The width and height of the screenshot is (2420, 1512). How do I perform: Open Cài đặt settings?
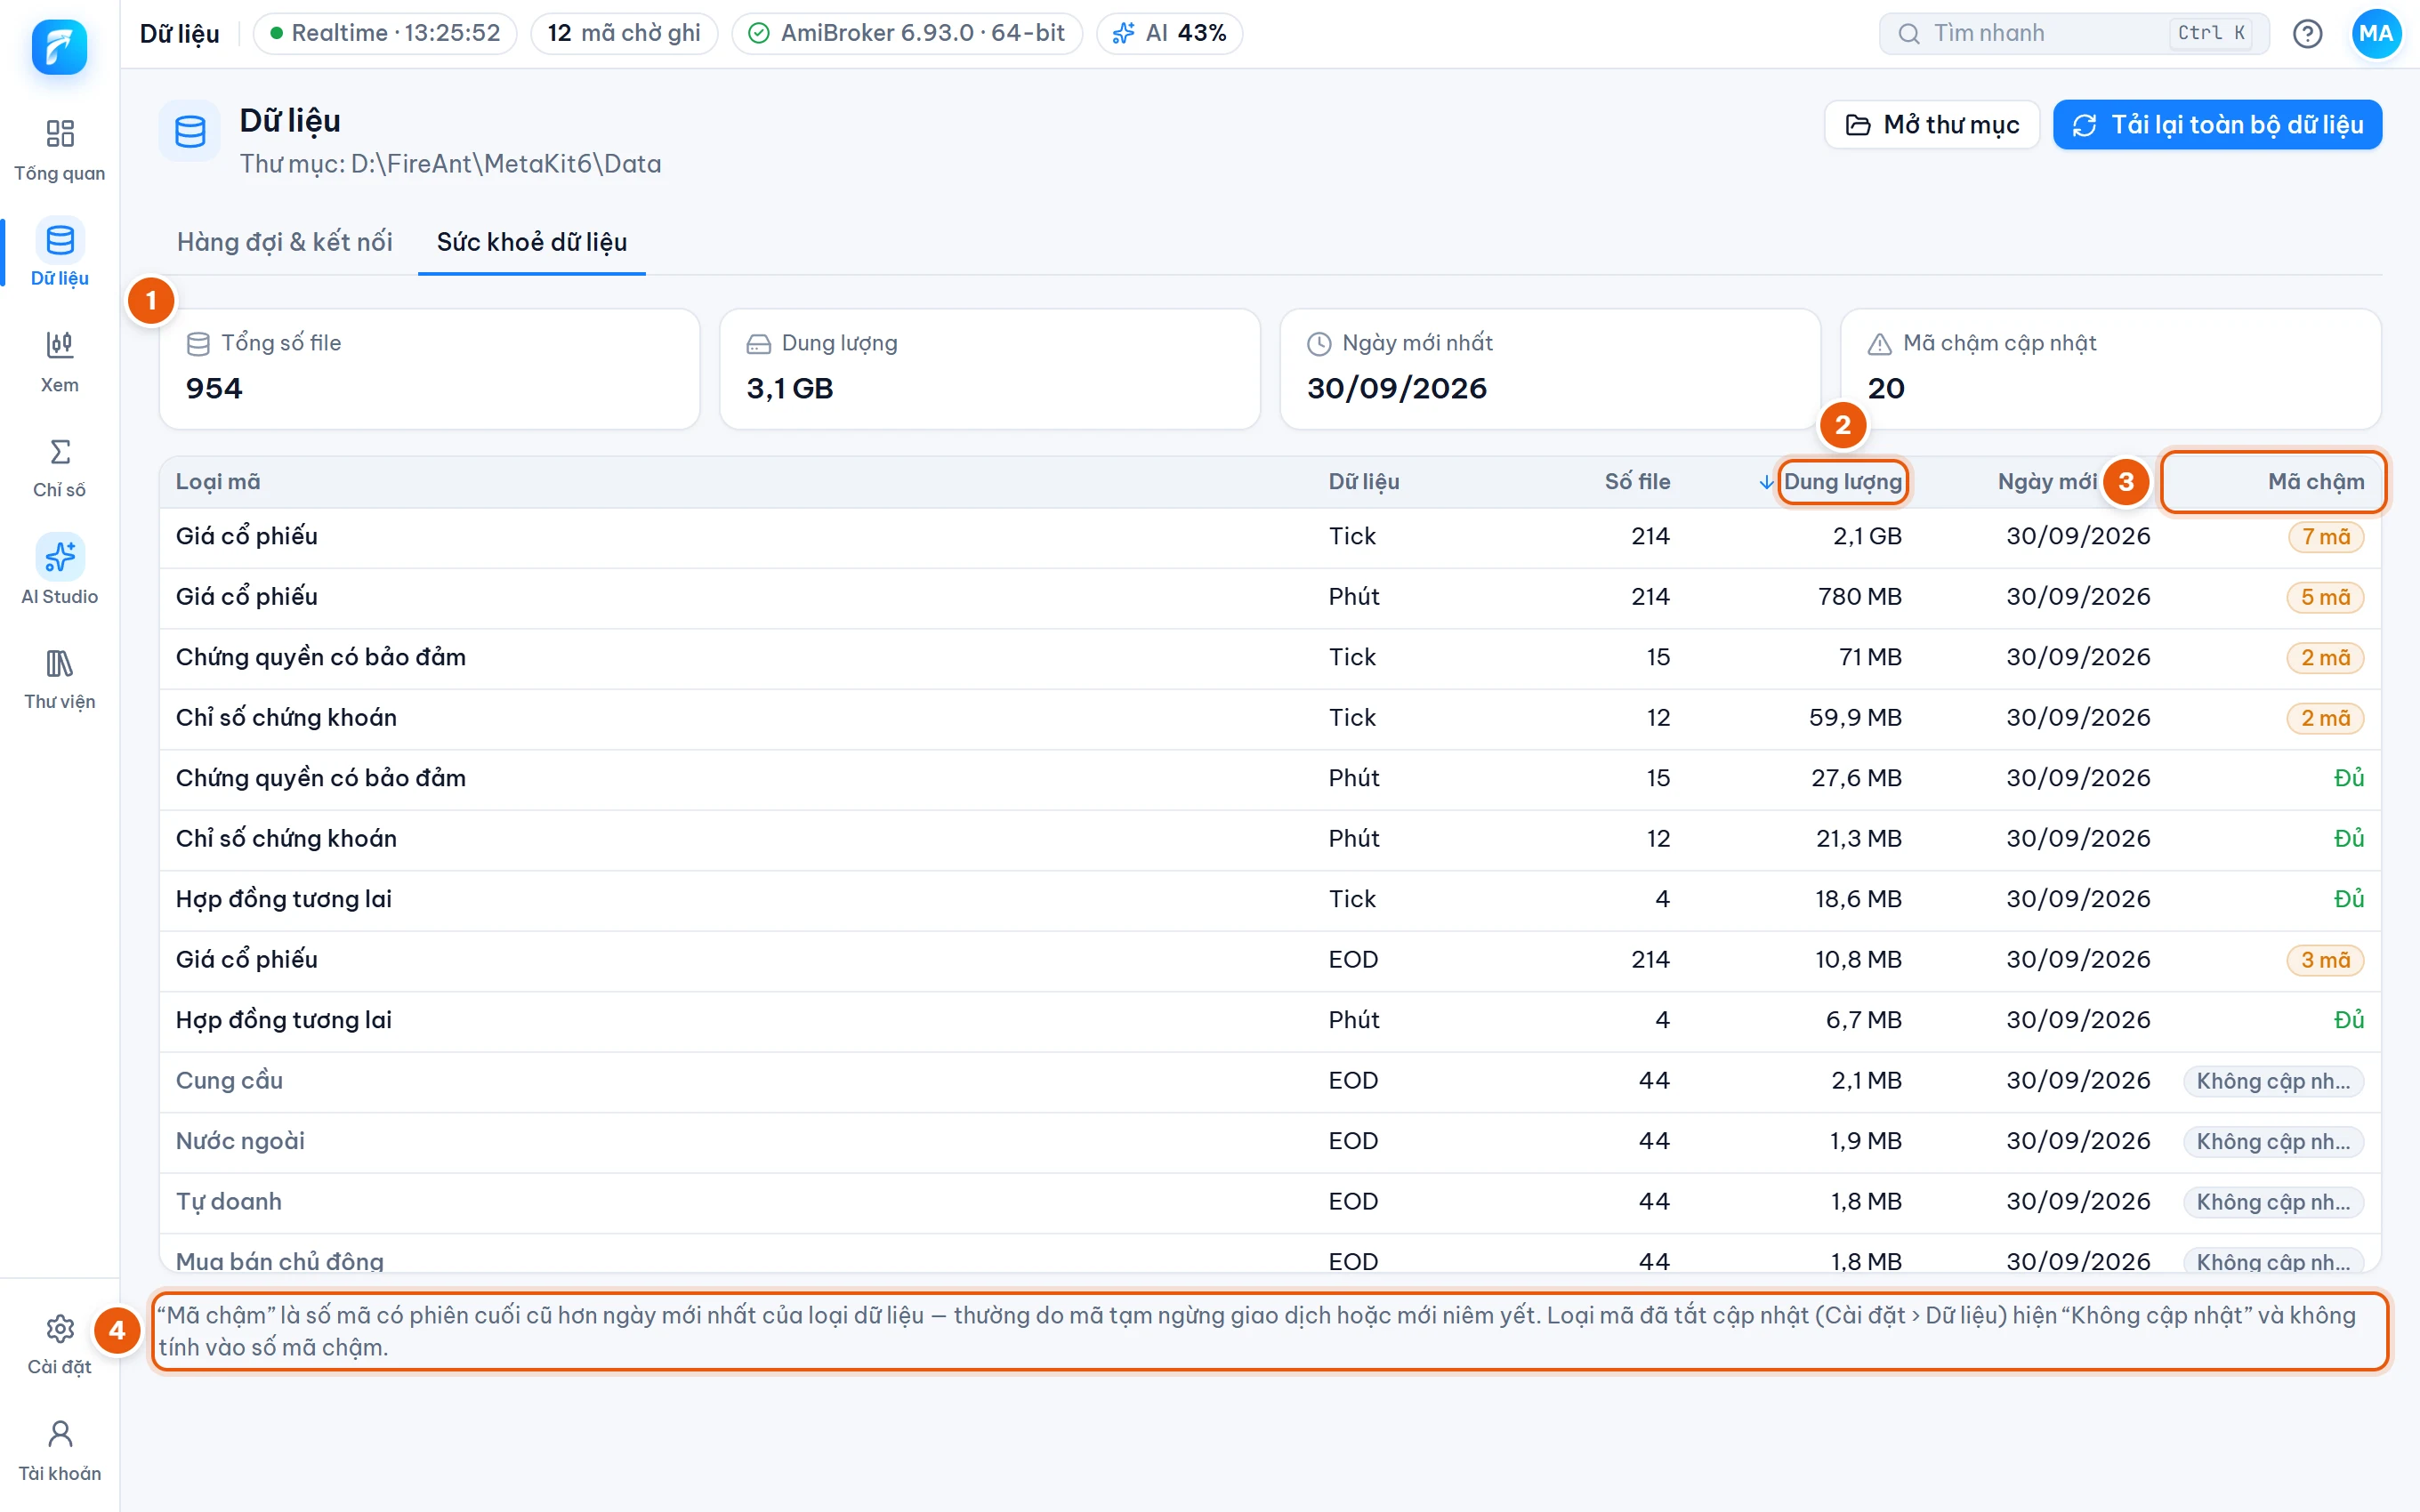[x=59, y=1345]
